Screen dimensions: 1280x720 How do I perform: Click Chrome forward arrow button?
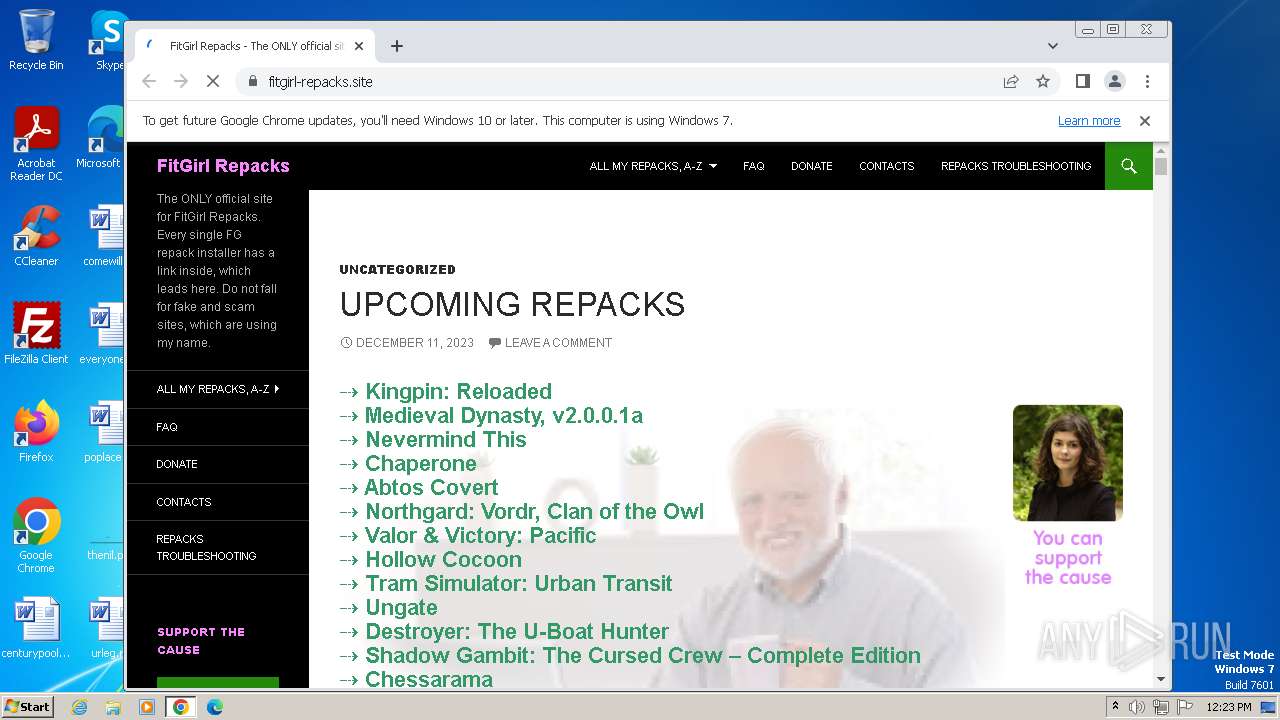181,82
